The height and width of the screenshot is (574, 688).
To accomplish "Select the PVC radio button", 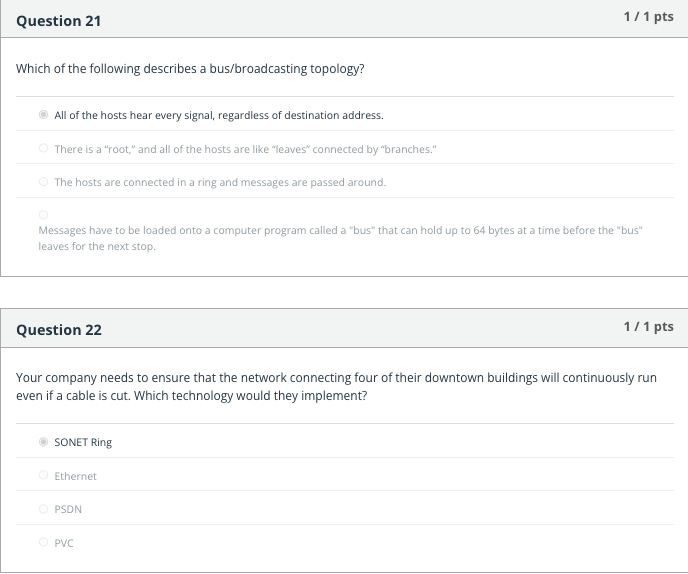I will [x=43, y=542].
